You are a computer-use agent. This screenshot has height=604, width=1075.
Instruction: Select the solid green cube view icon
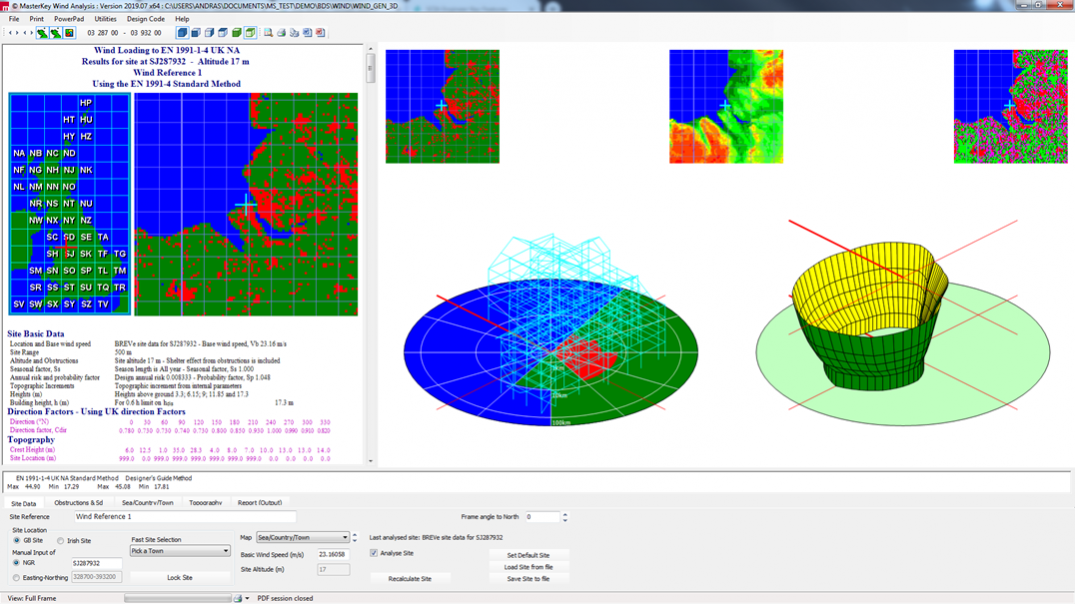[x=237, y=32]
